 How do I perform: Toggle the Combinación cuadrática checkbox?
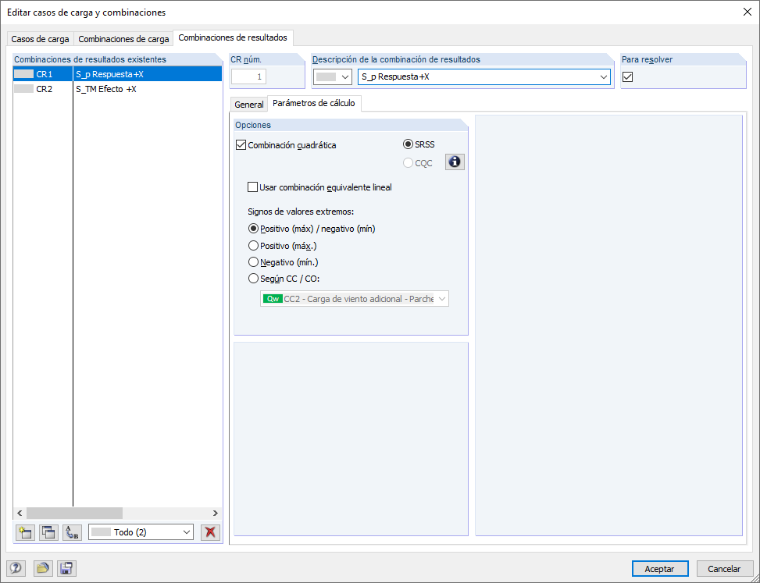[241, 145]
